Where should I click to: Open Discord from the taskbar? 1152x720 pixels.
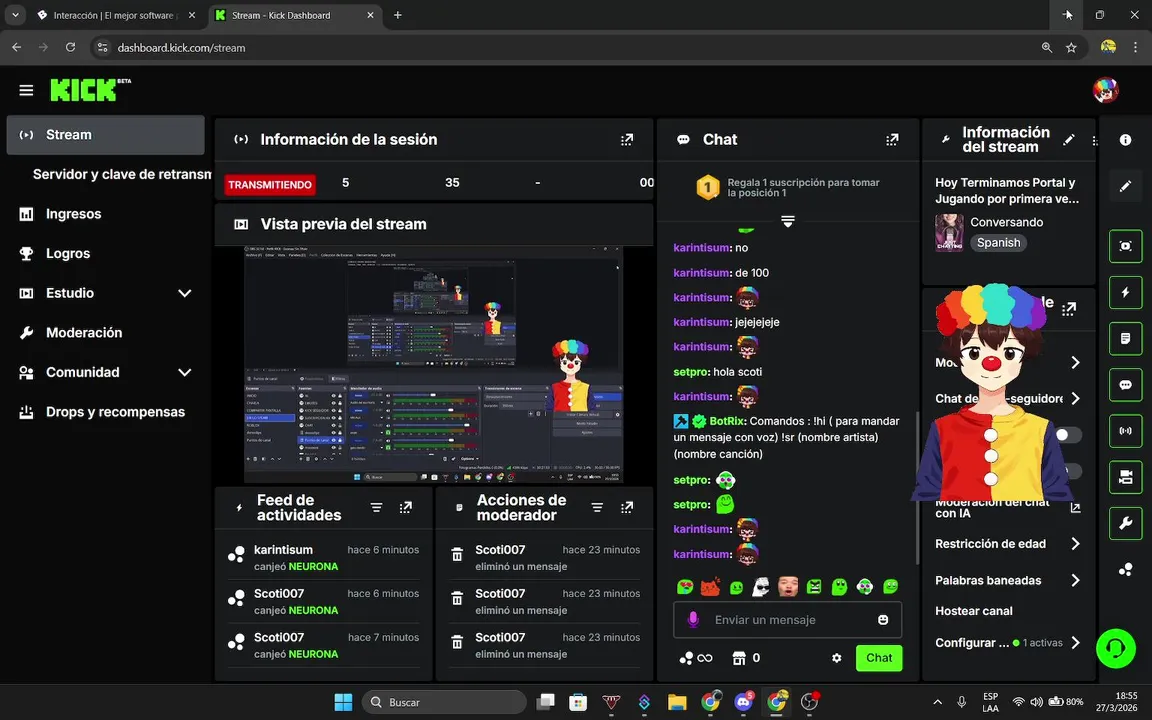[x=743, y=702]
